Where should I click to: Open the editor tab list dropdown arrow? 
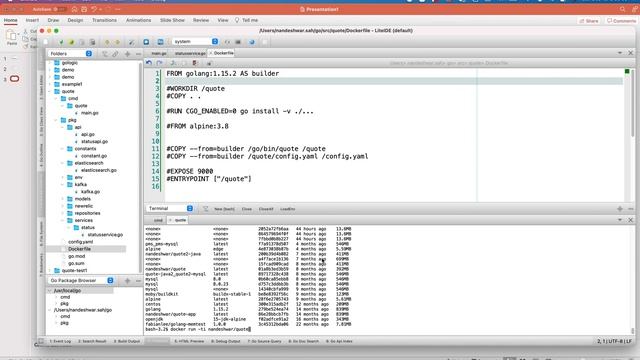pos(620,53)
